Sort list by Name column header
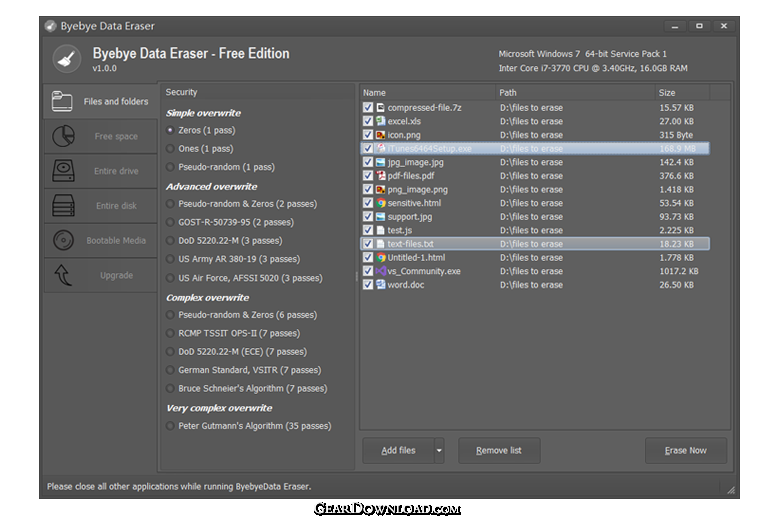The height and width of the screenshot is (517, 774). coord(427,92)
